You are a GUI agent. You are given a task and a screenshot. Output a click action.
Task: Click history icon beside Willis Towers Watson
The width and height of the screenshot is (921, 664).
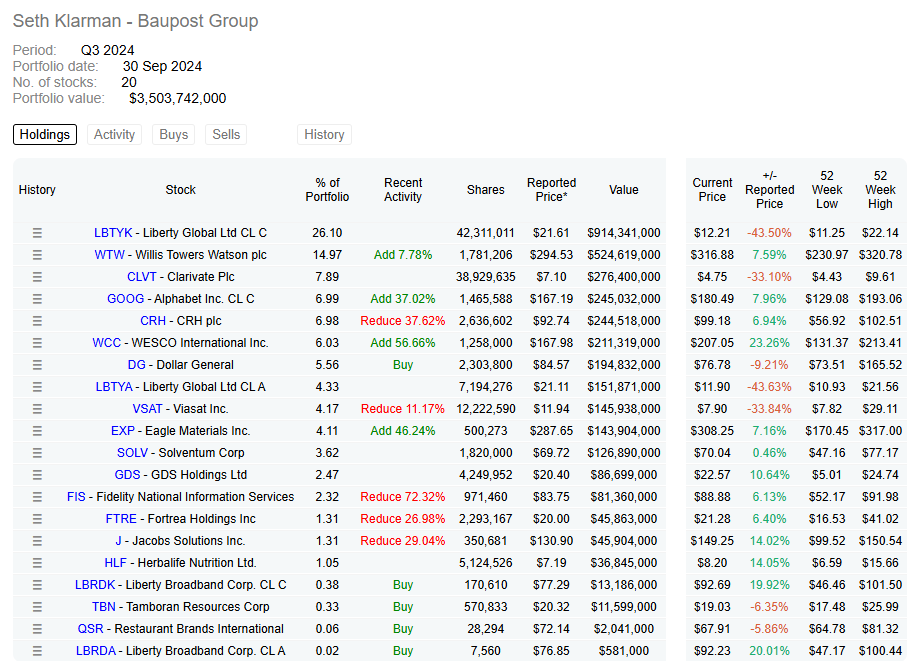(37, 255)
